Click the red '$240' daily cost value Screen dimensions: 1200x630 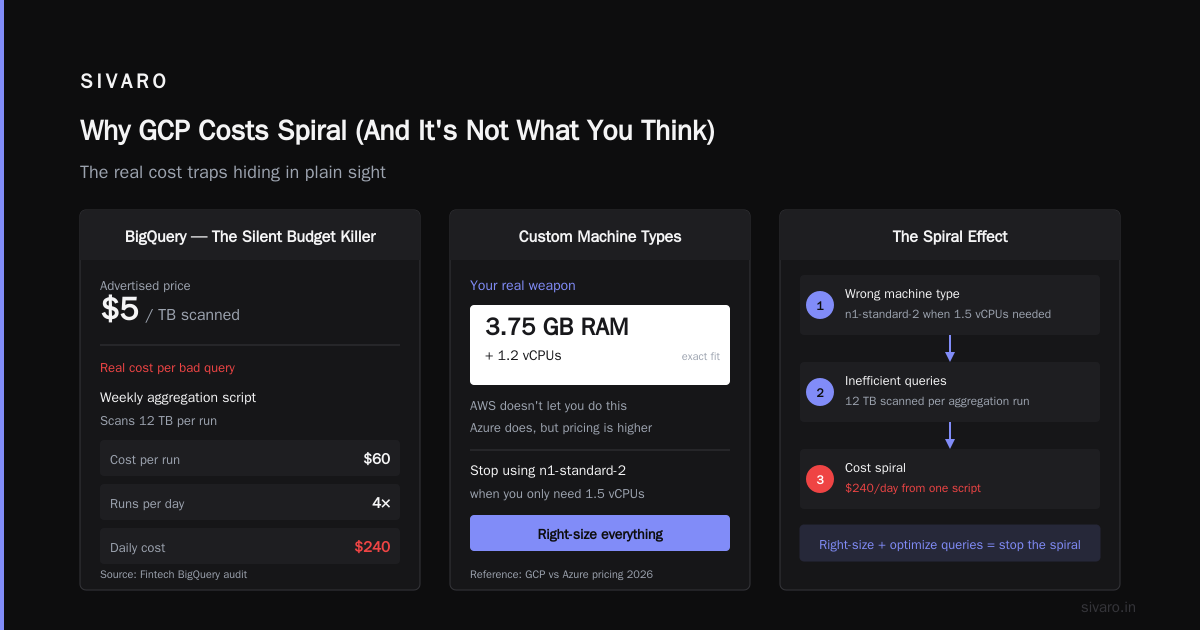click(372, 547)
